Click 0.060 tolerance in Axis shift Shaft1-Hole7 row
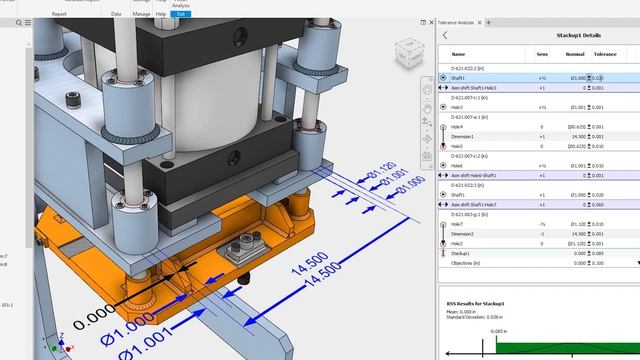This screenshot has width=640, height=360. pyautogui.click(x=598, y=205)
